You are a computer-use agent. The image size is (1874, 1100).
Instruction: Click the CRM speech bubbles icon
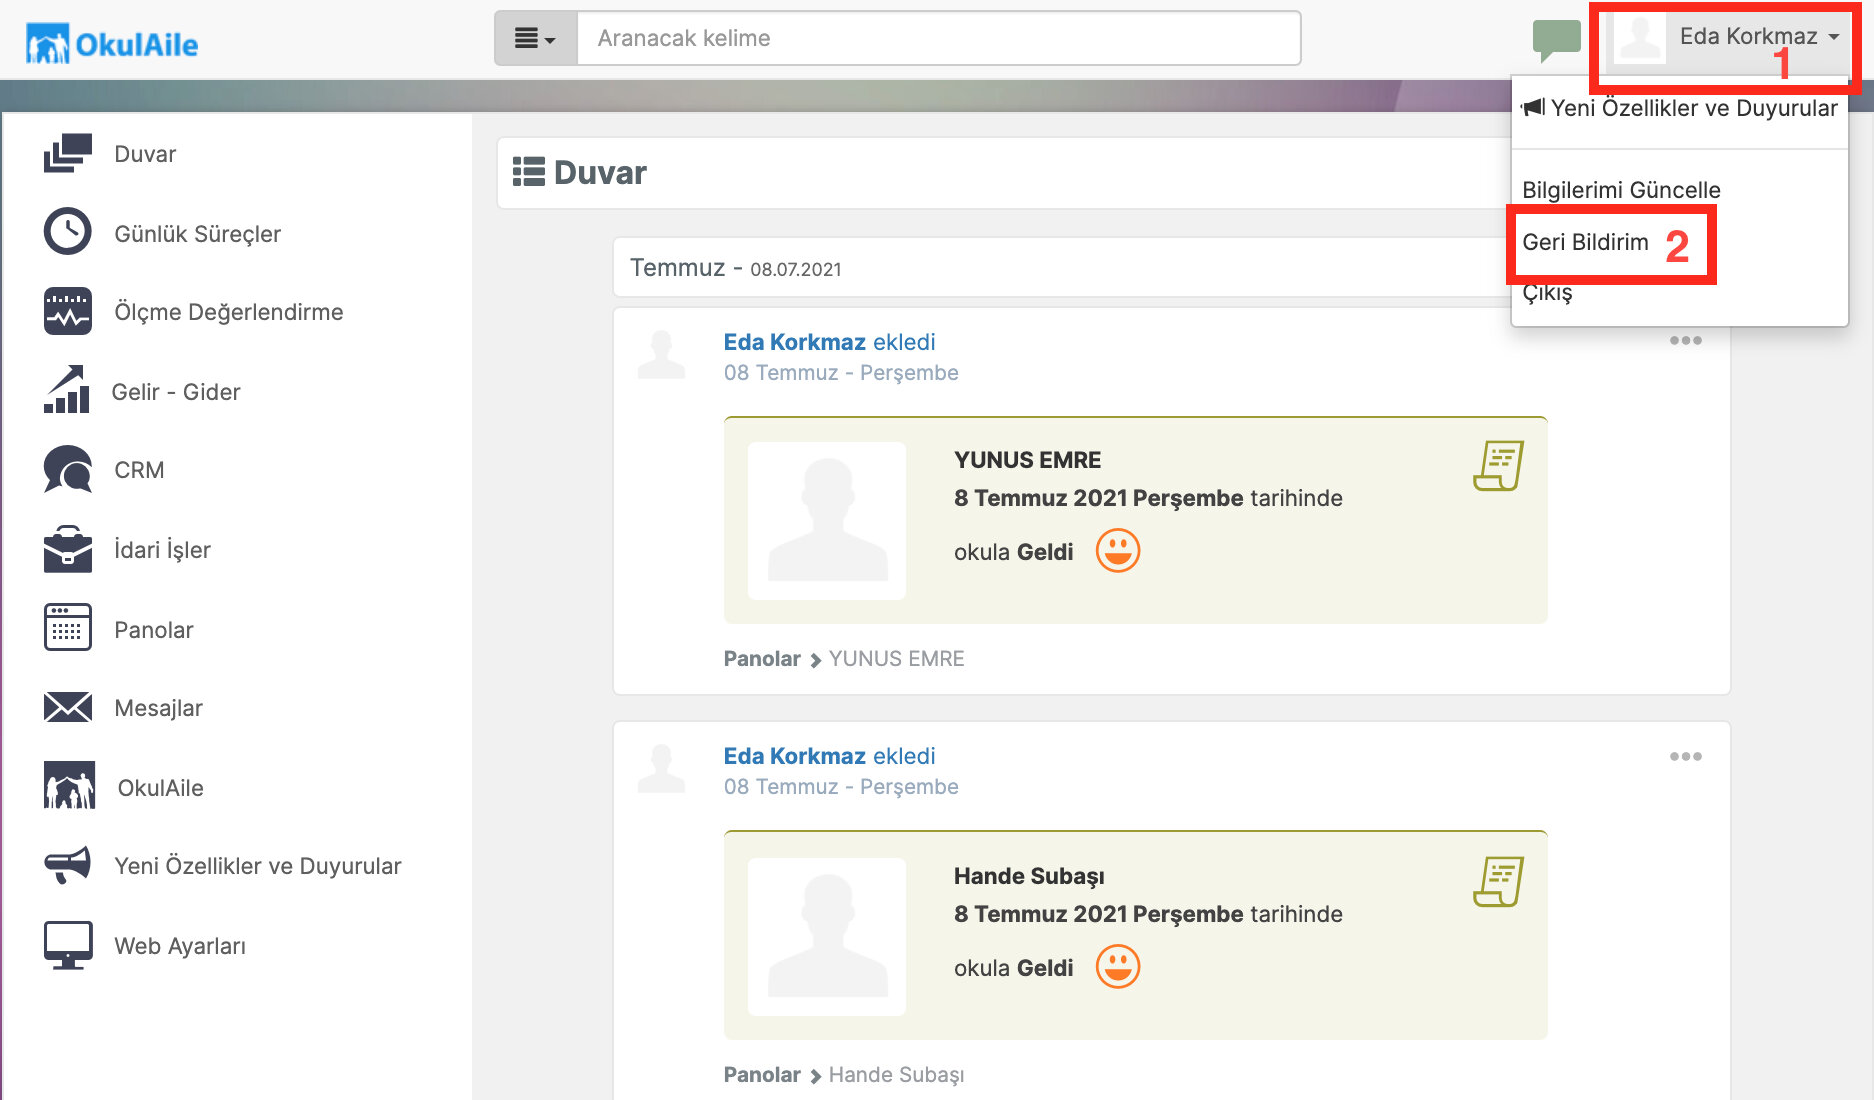click(x=68, y=469)
